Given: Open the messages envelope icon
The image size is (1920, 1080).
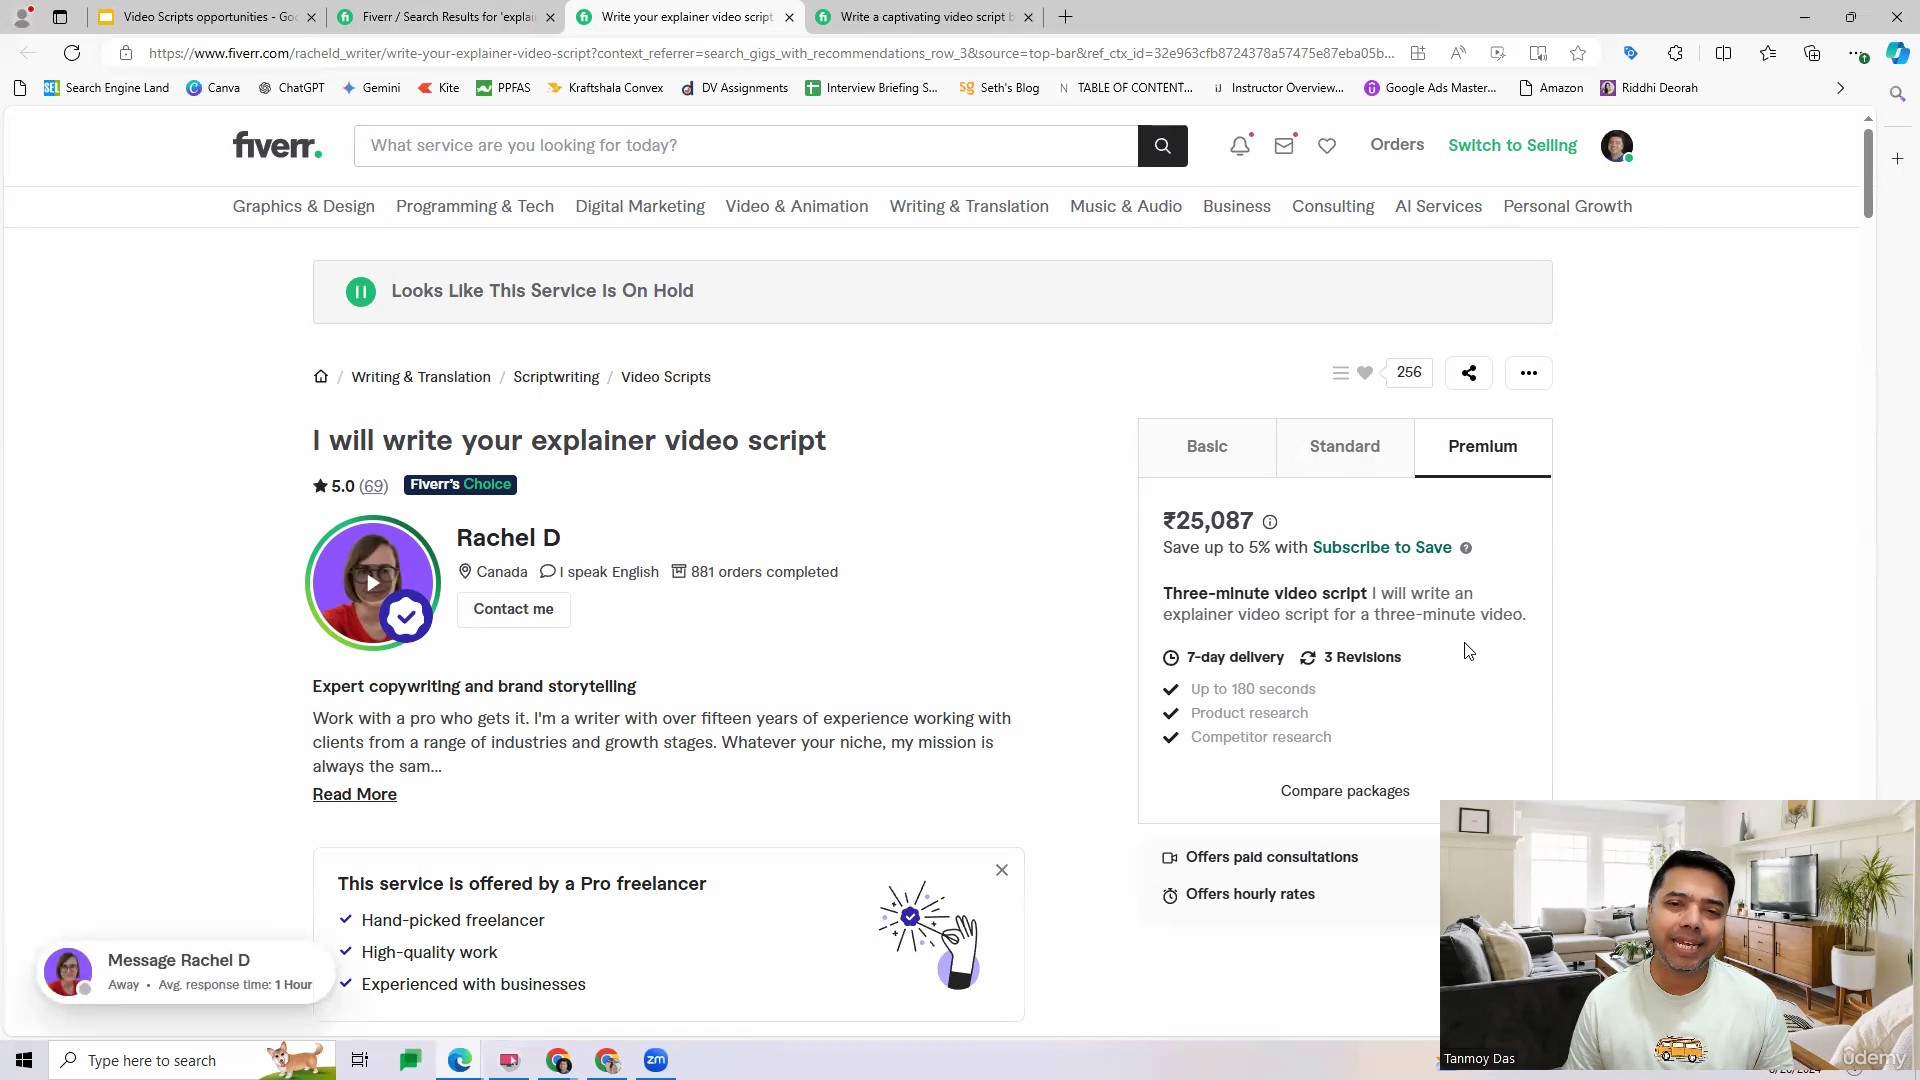Looking at the screenshot, I should pyautogui.click(x=1284, y=146).
